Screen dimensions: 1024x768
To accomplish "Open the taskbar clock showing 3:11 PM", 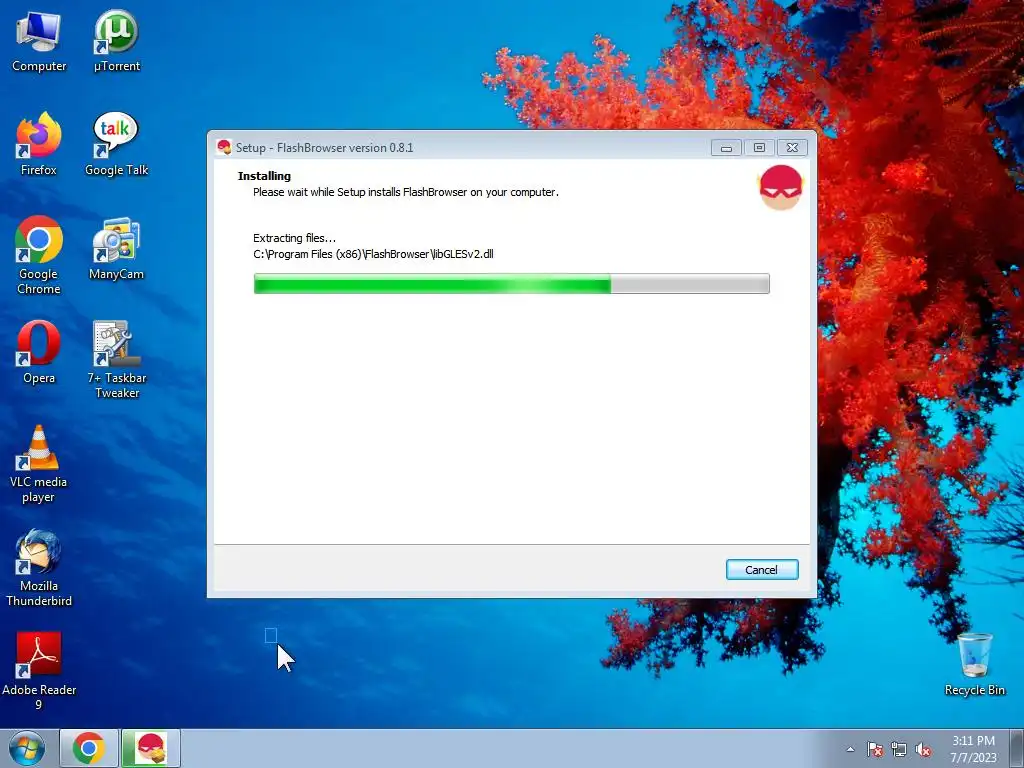I will pyautogui.click(x=973, y=748).
